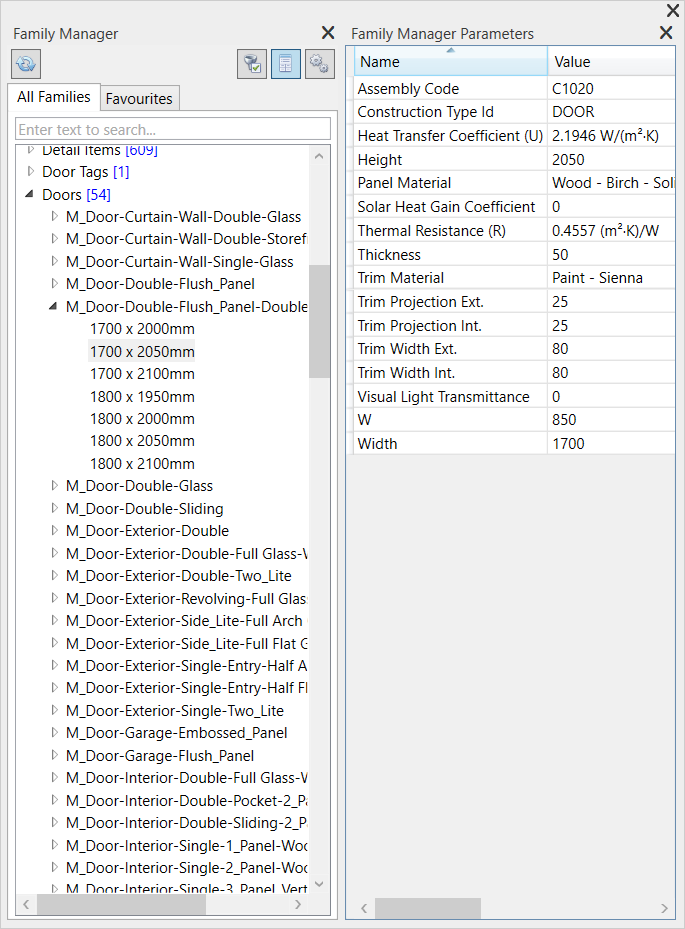Select the 1800 x 2100mm door type
This screenshot has width=685, height=929.
point(142,463)
